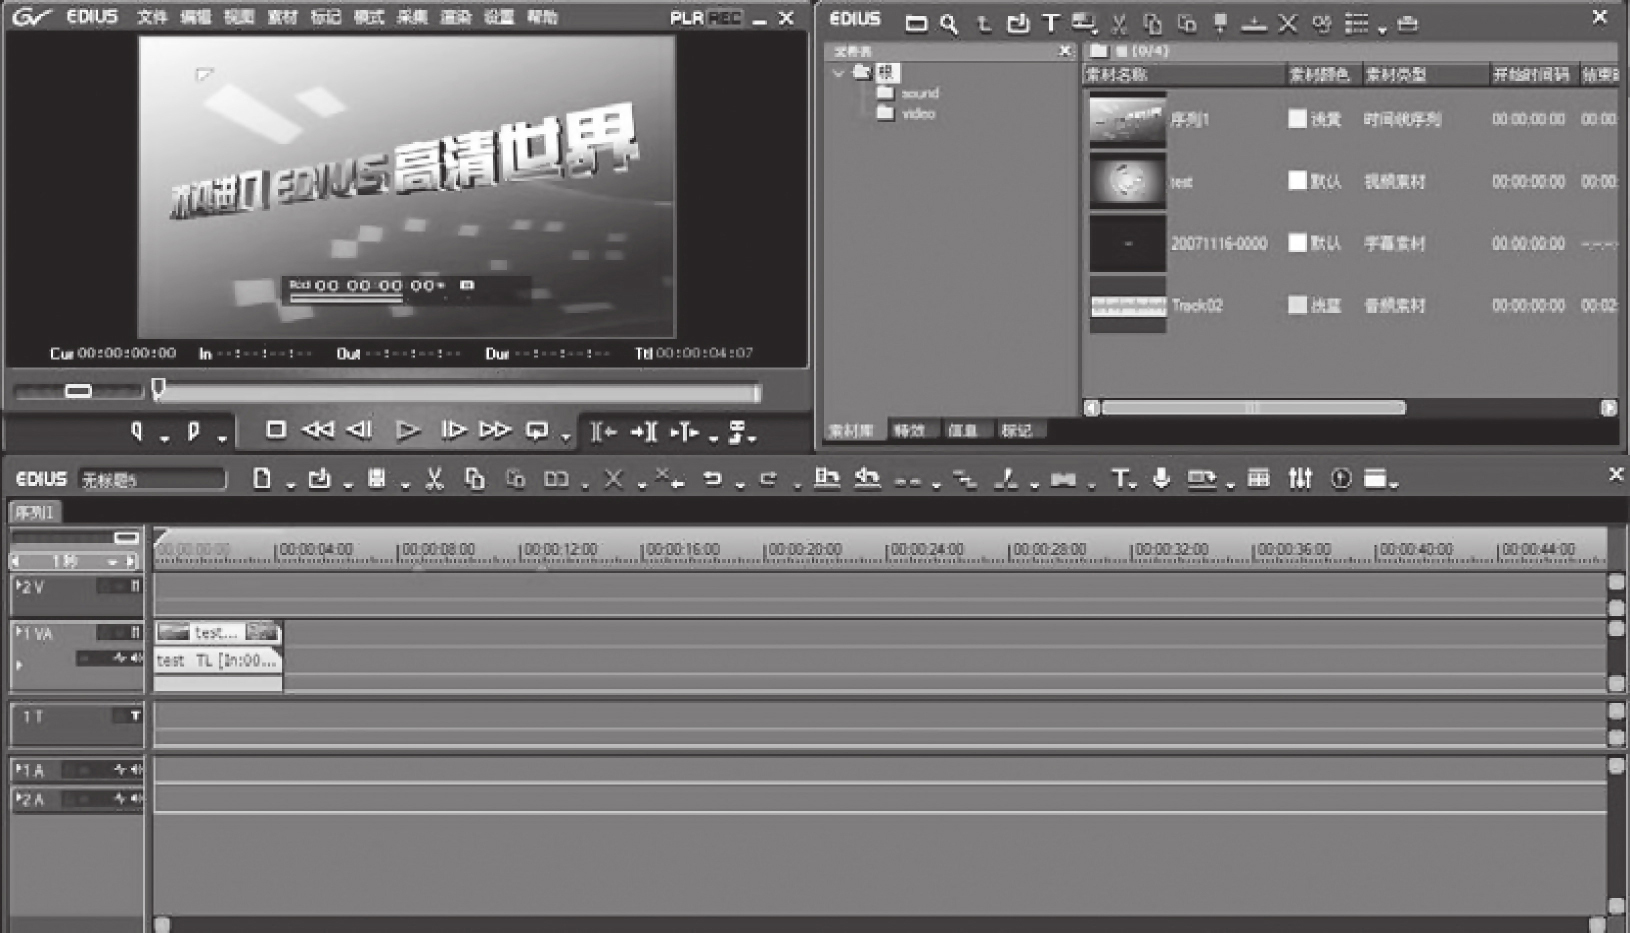The height and width of the screenshot is (933, 1630).
Task: Click the color swatch of the test clip
Action: pyautogui.click(x=1297, y=180)
